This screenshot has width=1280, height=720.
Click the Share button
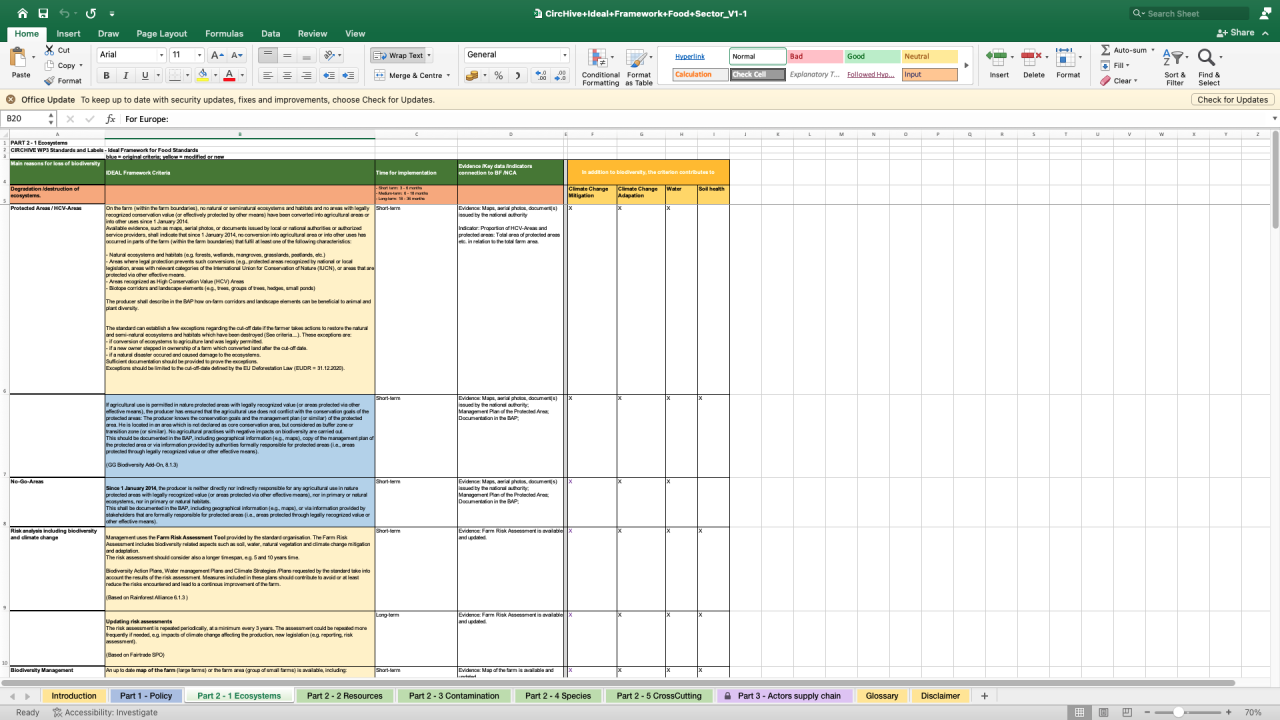point(1236,33)
